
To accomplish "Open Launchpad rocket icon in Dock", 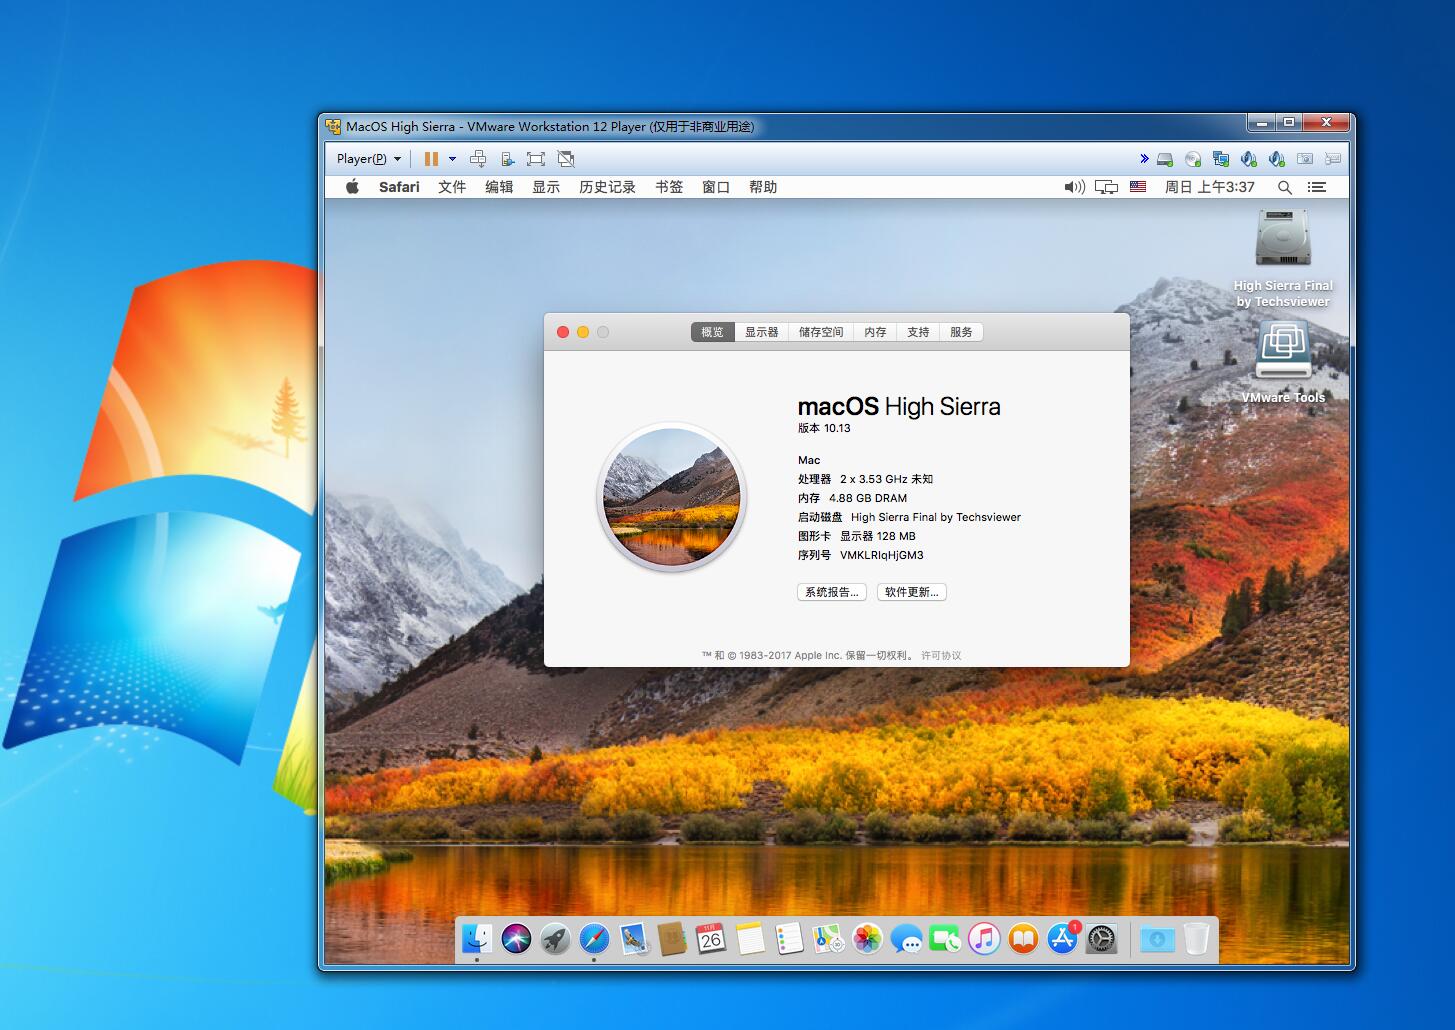I will (x=555, y=938).
